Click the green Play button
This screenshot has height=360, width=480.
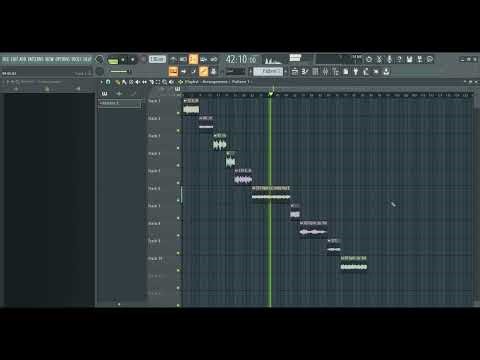point(113,60)
